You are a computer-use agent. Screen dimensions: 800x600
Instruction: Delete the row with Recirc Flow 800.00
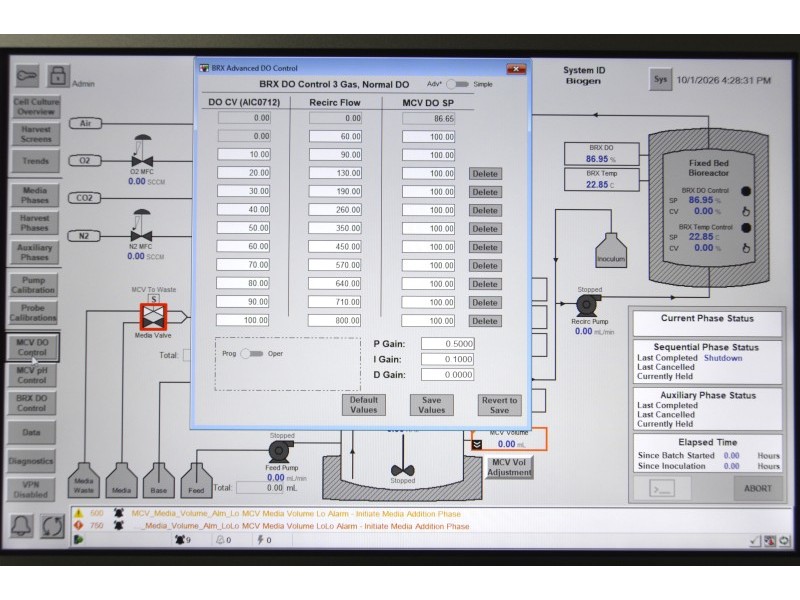pos(485,321)
